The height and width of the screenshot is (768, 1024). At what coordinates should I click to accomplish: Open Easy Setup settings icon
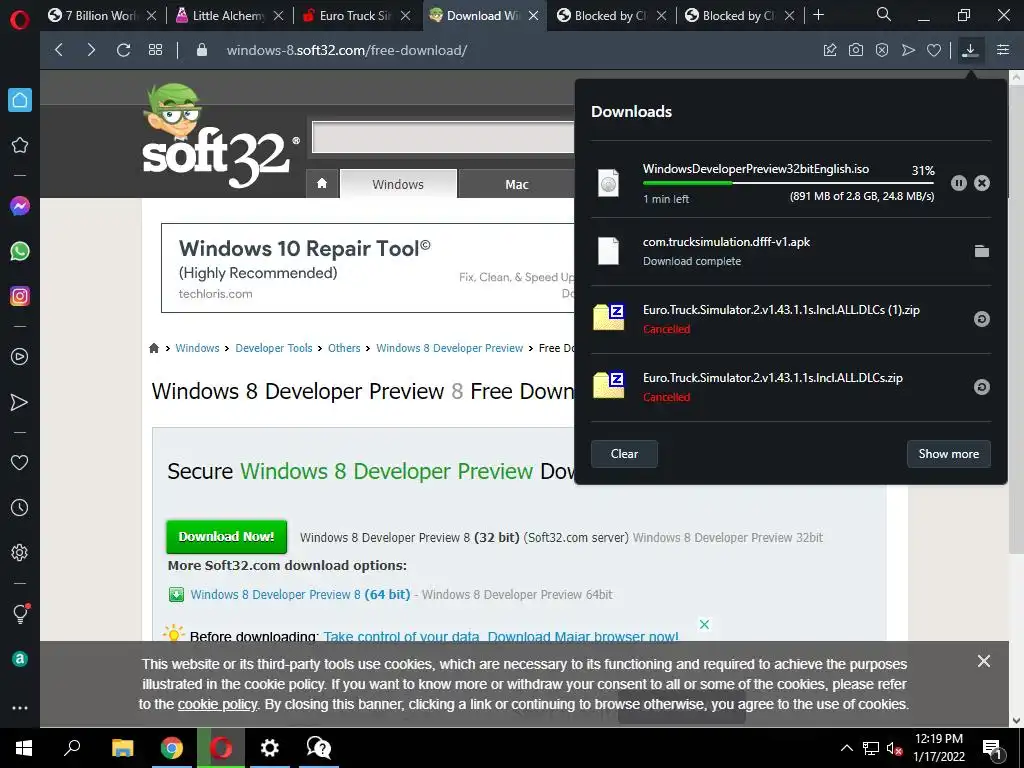(1003, 50)
